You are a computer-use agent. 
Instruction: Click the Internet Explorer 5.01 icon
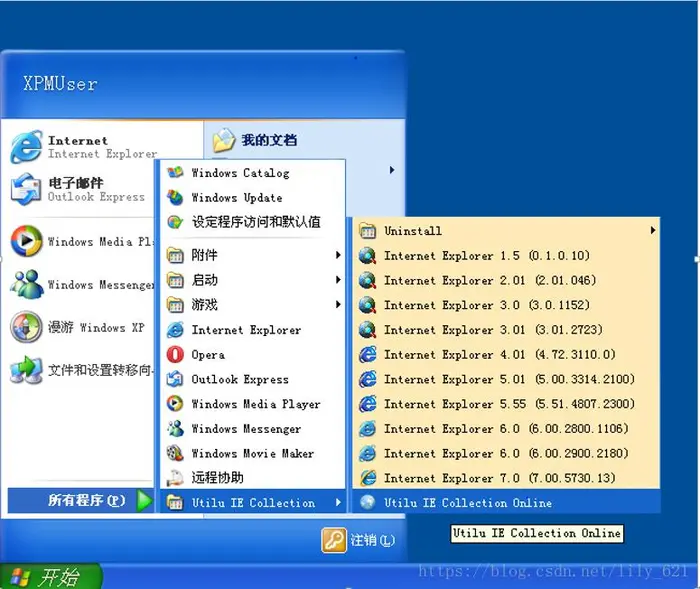367,379
